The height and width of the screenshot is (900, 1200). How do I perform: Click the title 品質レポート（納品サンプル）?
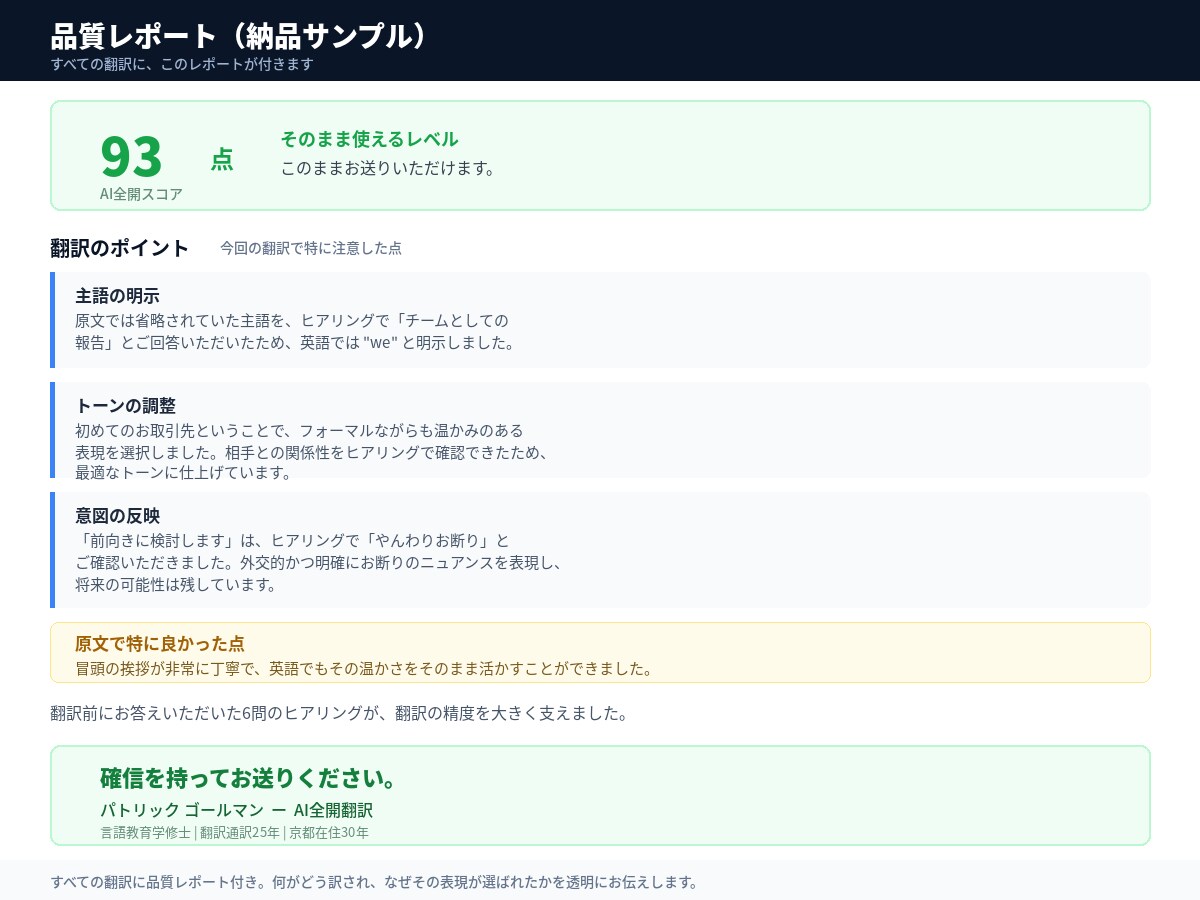240,36
